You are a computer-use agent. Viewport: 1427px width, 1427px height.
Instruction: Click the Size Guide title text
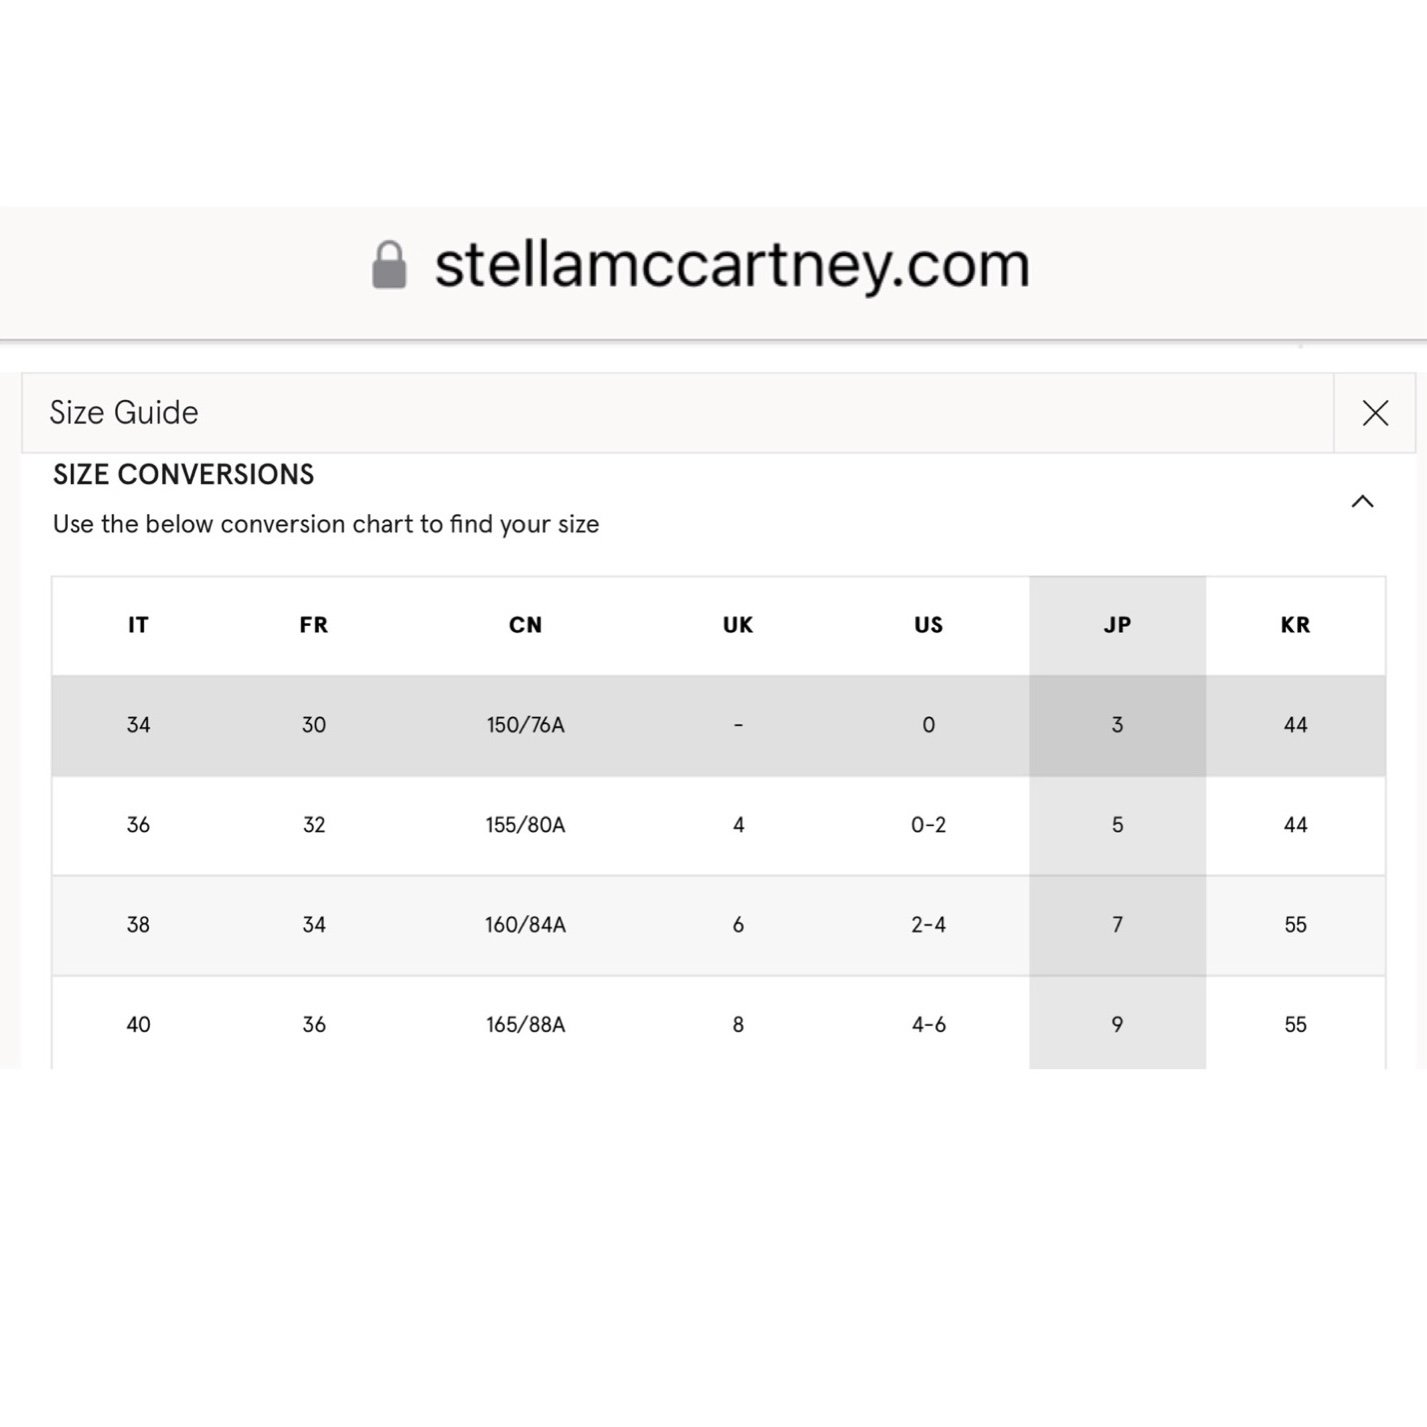(x=124, y=412)
